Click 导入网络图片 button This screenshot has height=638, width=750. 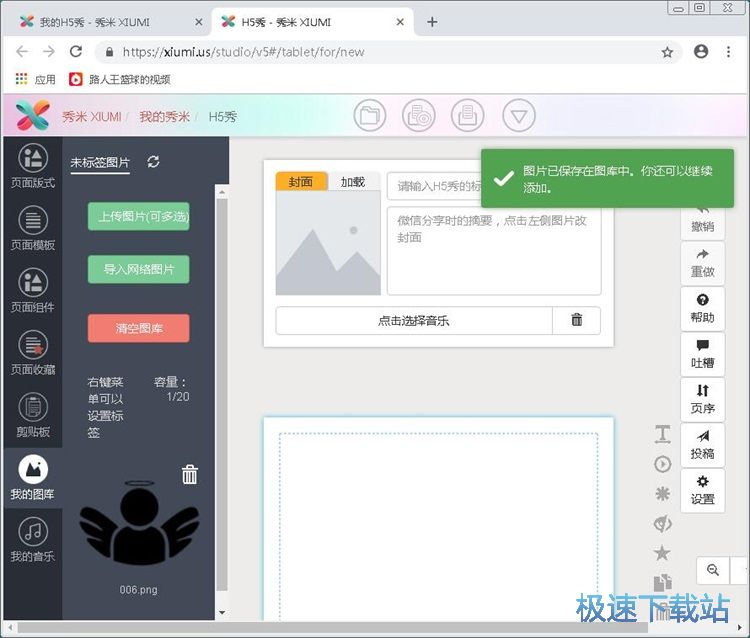[x=139, y=269]
